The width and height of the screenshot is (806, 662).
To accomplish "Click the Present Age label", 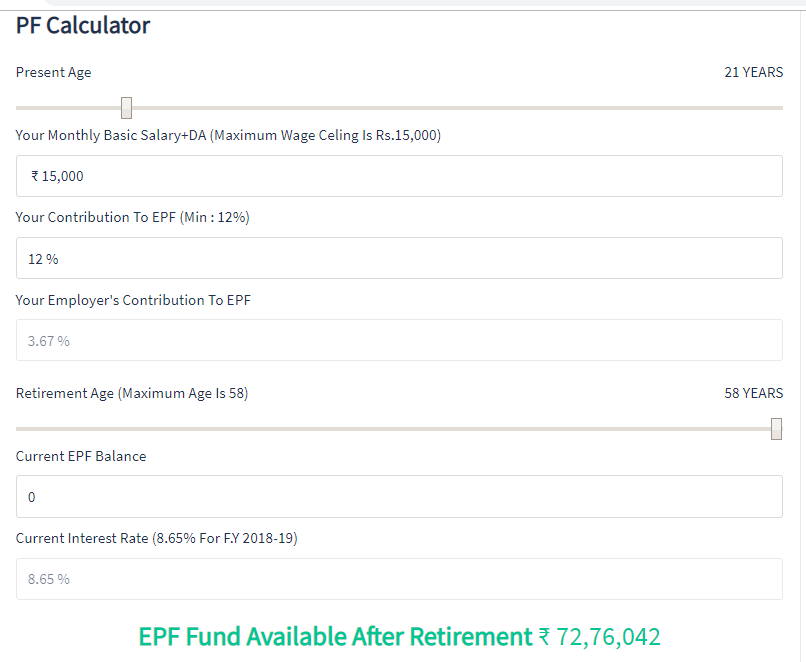I will click(x=53, y=72).
